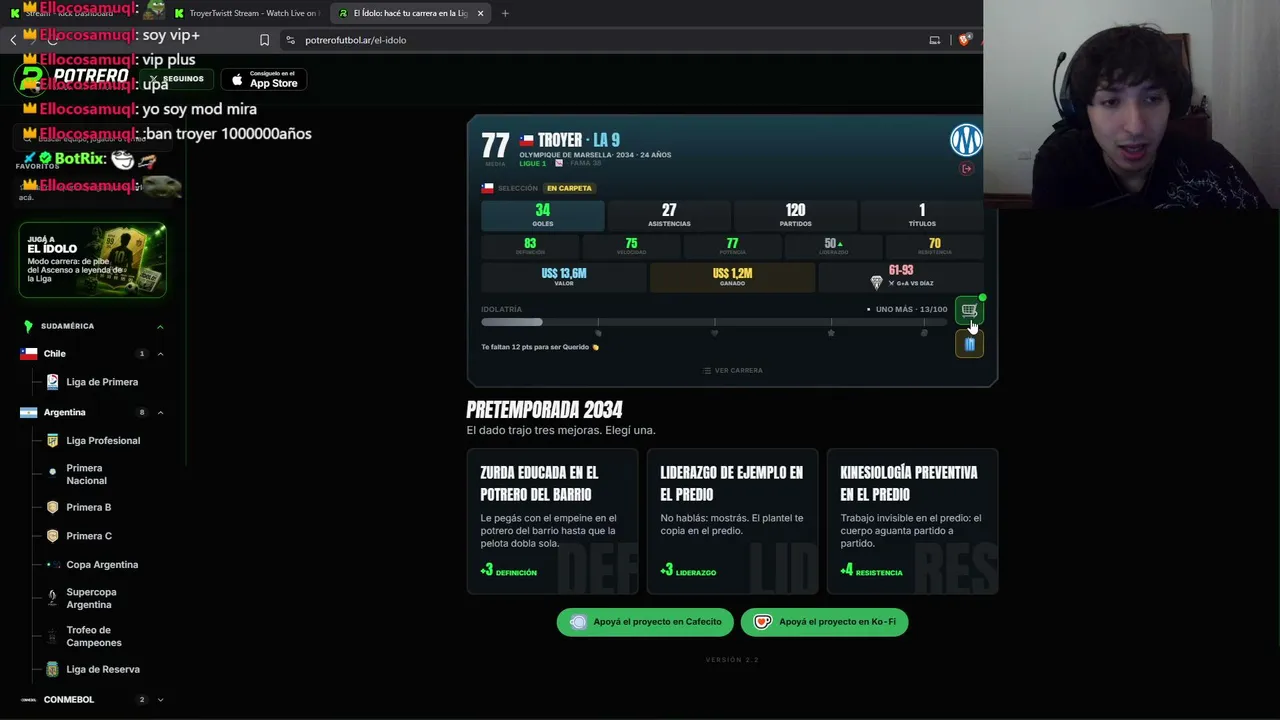Viewport: 1280px width, 720px height.
Task: Open Primera Nacional in sidebar
Action: click(x=86, y=474)
